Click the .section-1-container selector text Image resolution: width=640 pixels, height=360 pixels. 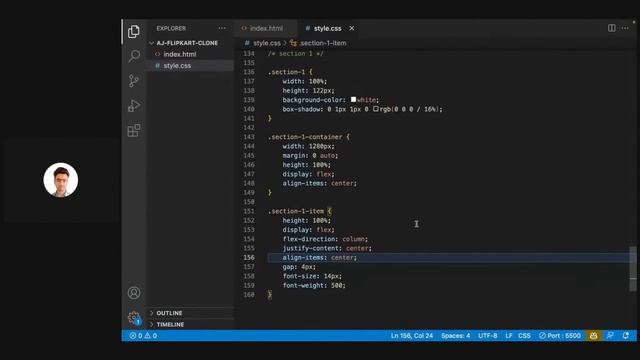(x=305, y=137)
